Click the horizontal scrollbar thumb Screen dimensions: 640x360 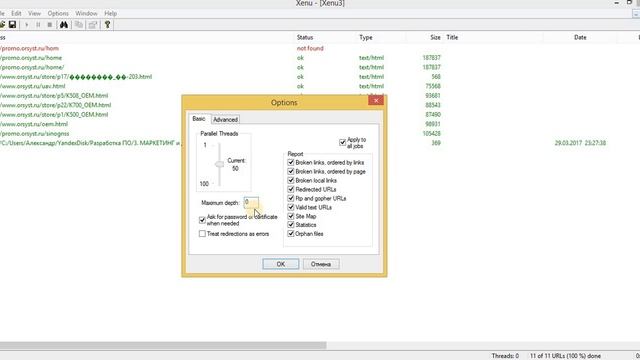(163, 346)
